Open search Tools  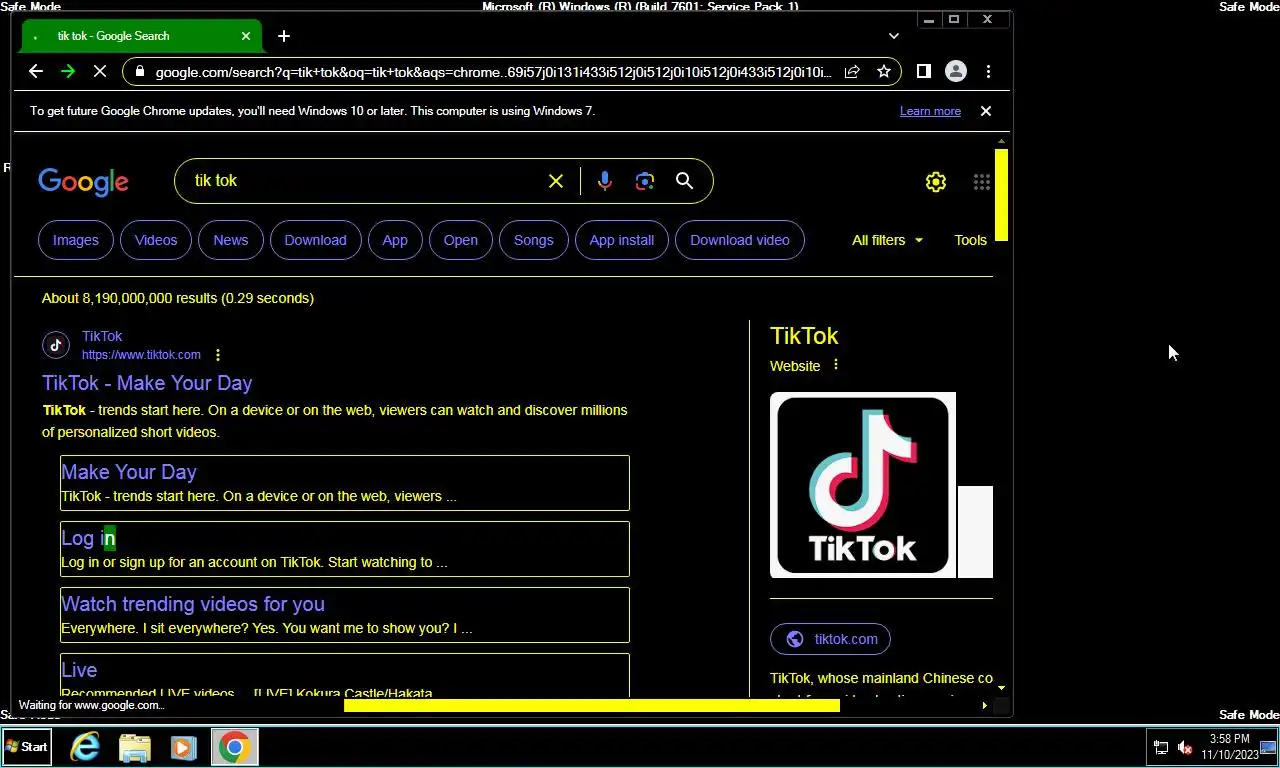971,240
